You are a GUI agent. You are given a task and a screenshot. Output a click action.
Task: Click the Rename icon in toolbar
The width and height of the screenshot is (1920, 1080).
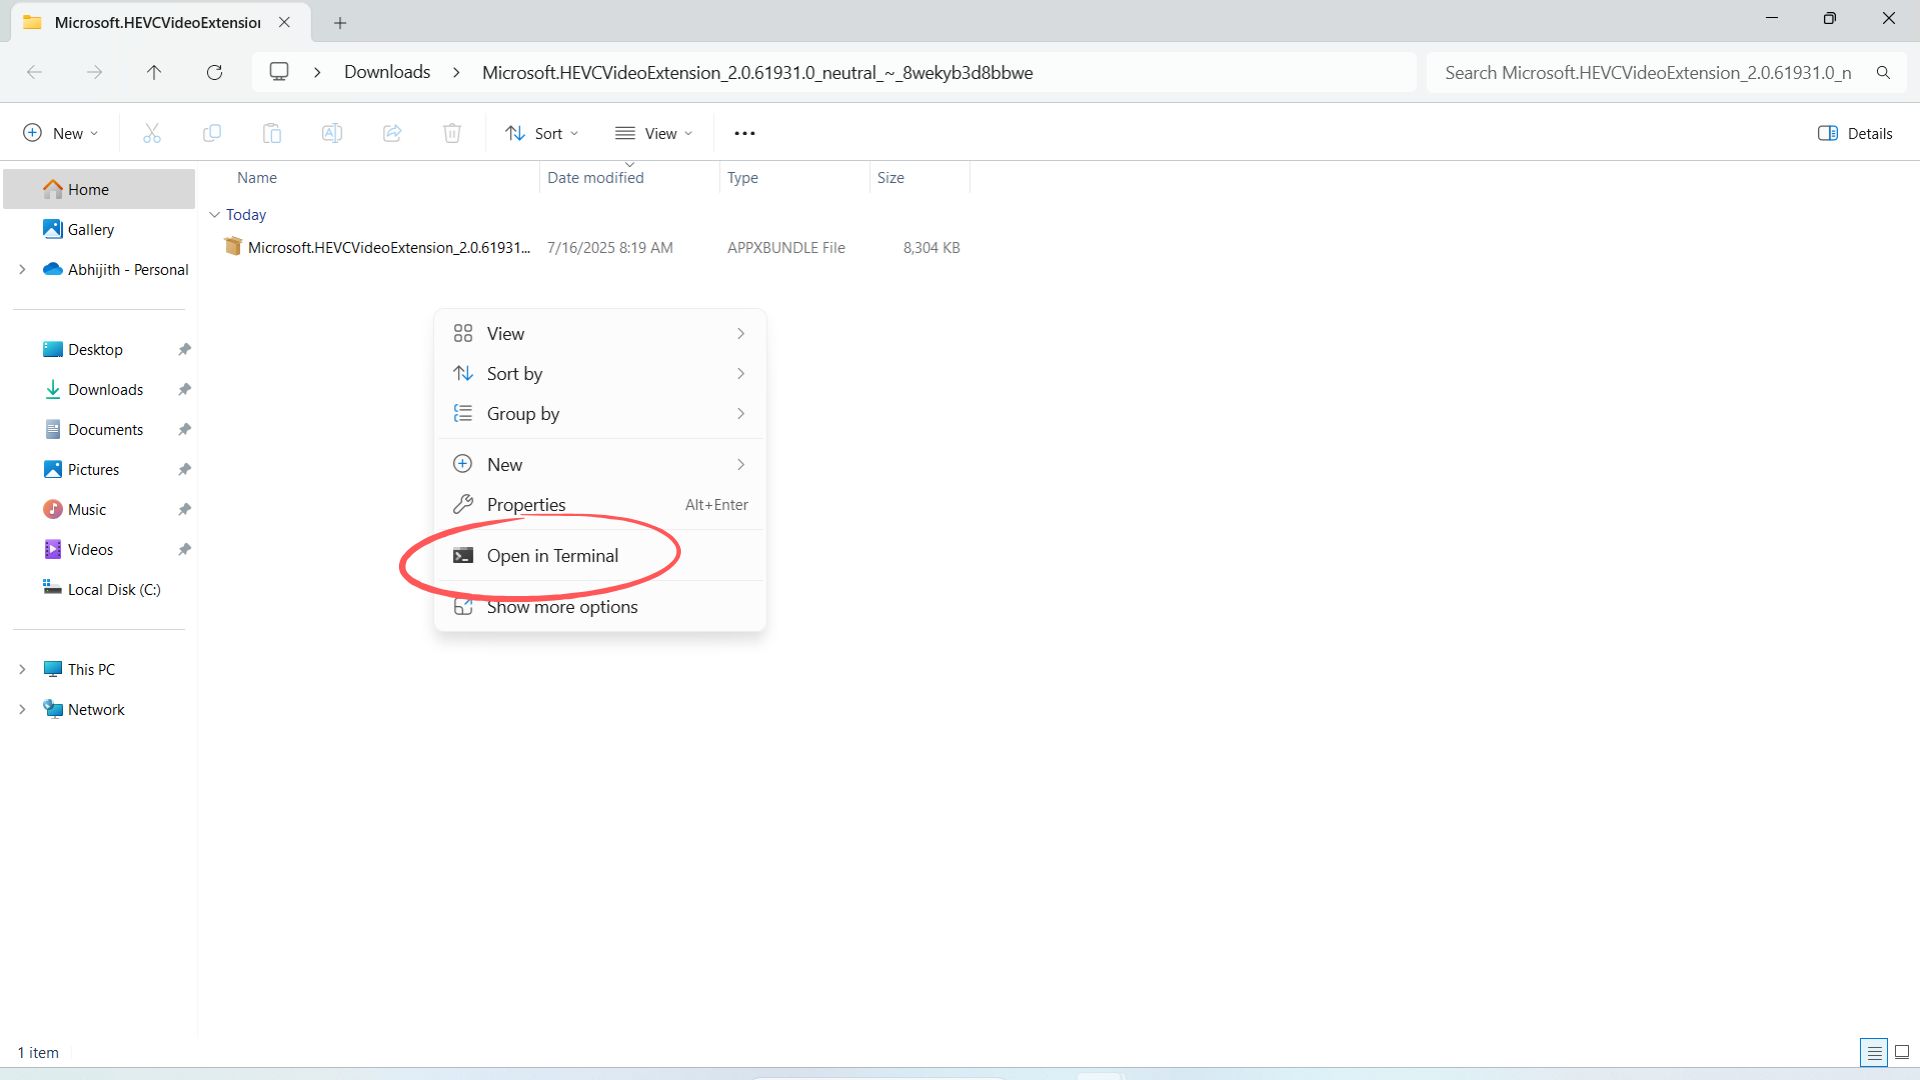(x=332, y=133)
